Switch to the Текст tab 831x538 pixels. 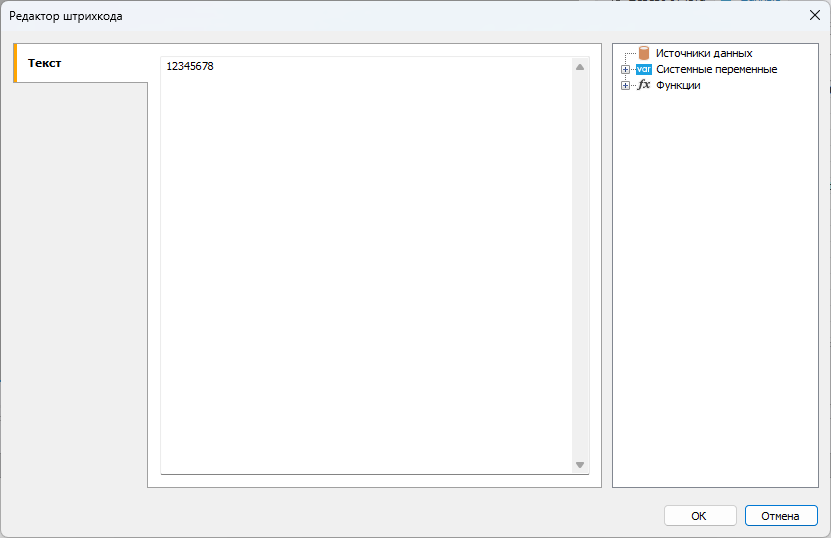pos(45,63)
